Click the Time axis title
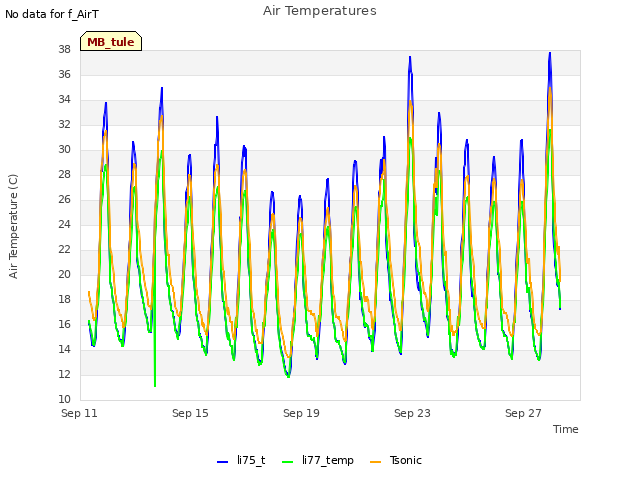This screenshot has height=480, width=640. click(x=566, y=429)
